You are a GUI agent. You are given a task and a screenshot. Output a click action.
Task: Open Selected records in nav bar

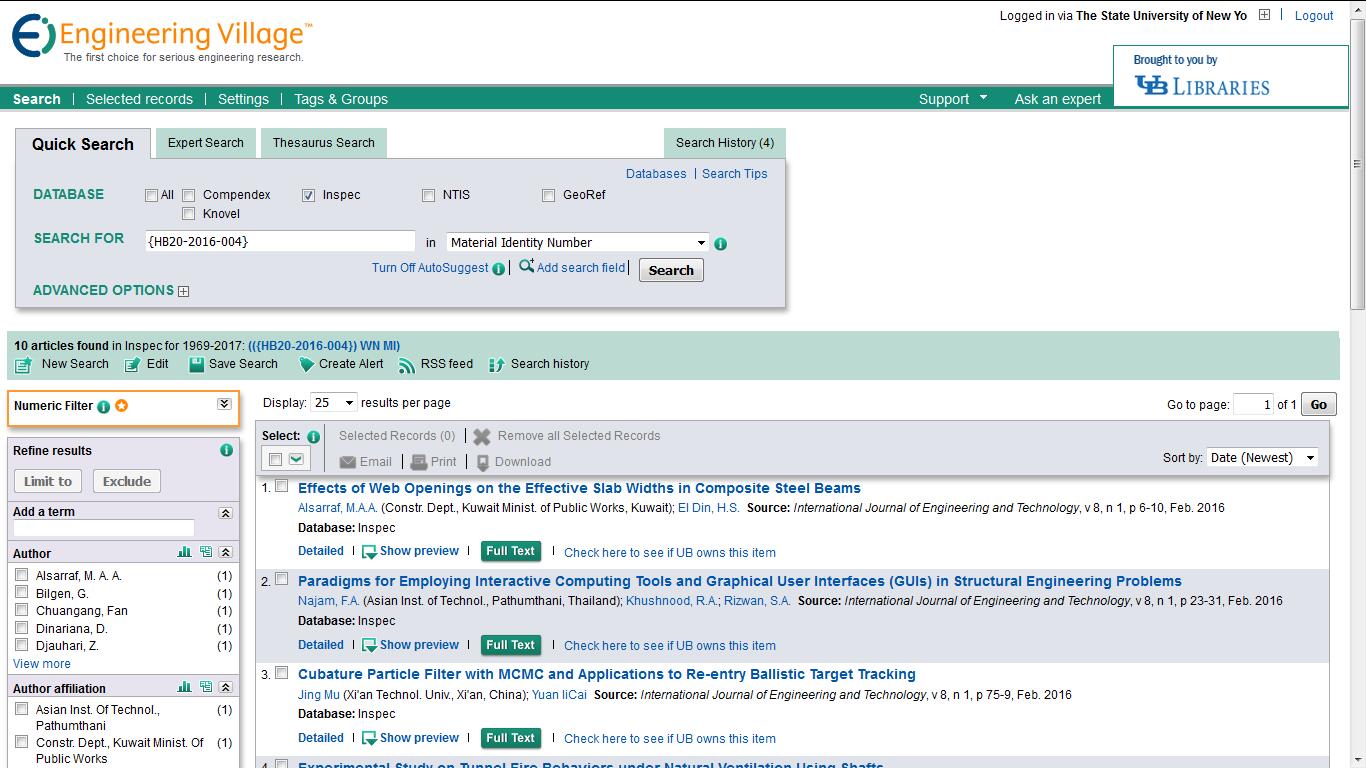pyautogui.click(x=139, y=99)
